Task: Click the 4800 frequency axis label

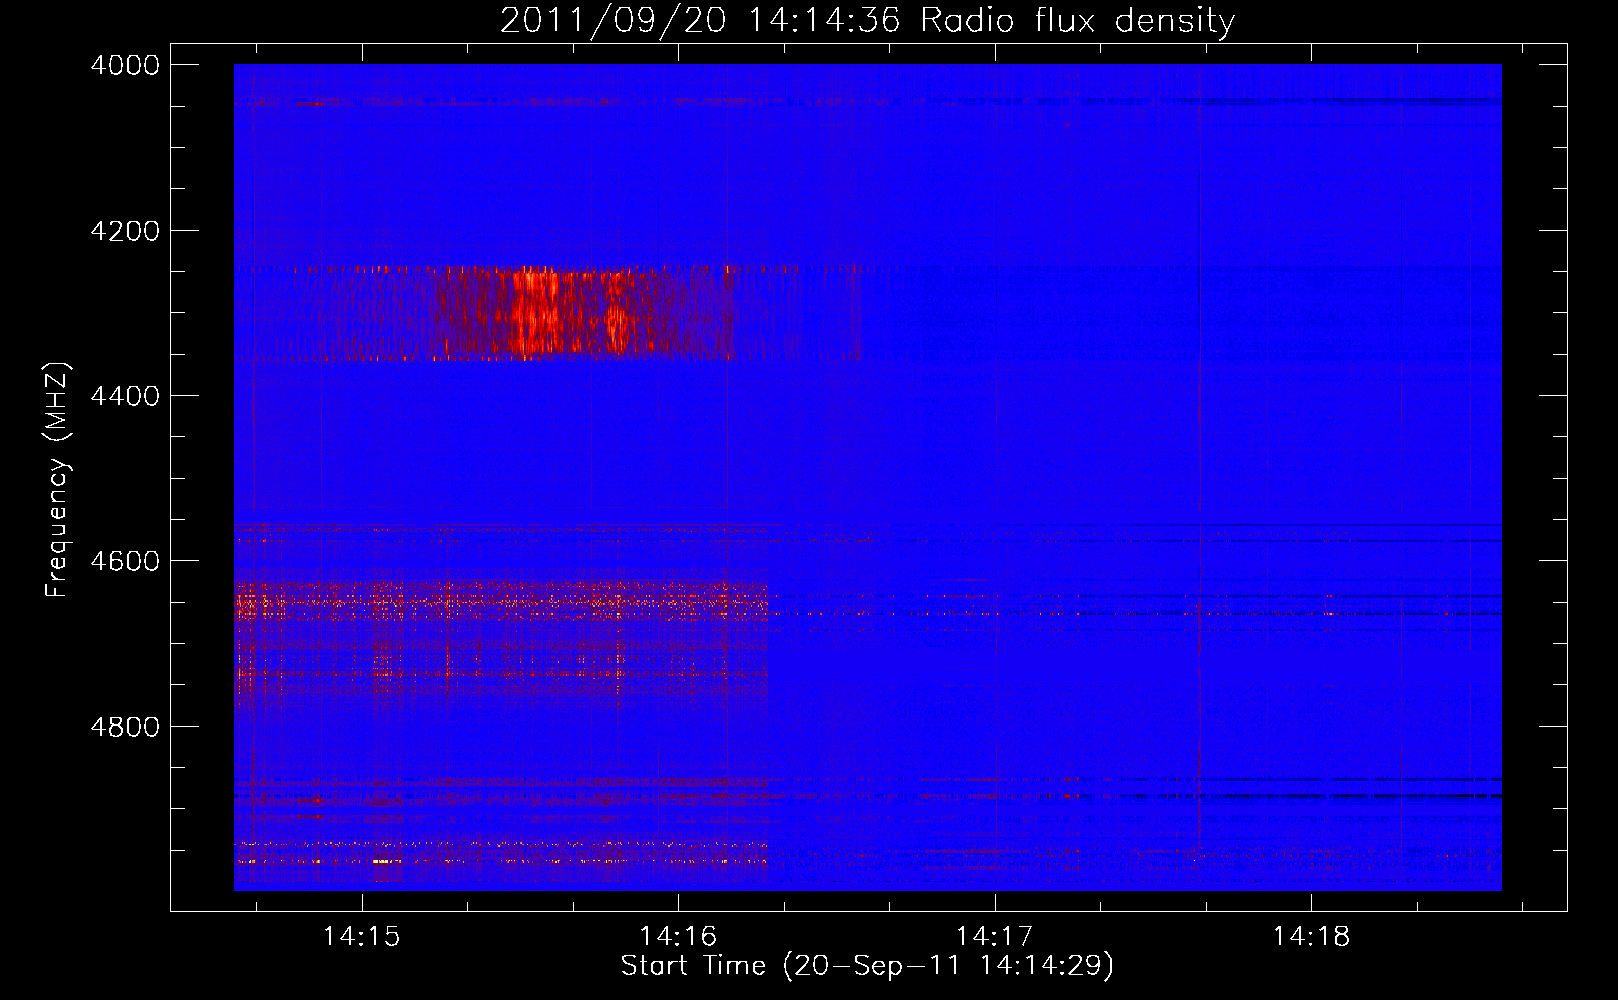Action: (125, 726)
